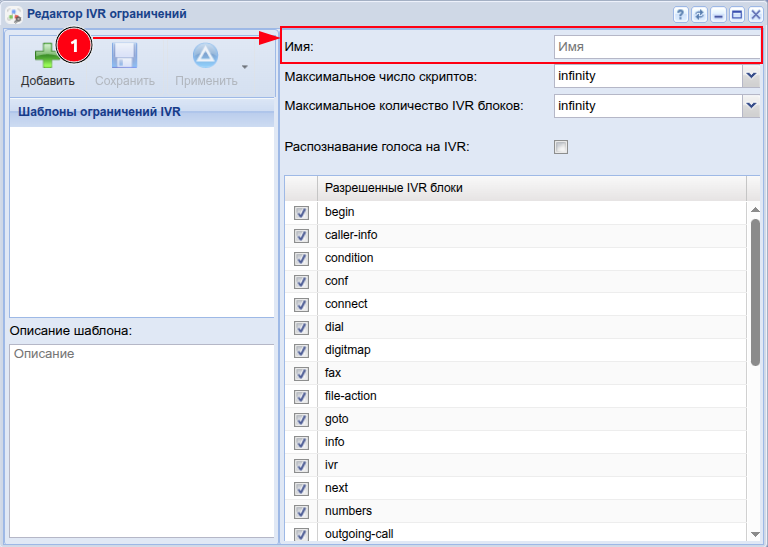This screenshot has height=547, width=768.
Task: Click the scroll up arrow in blocks list
Action: (755, 210)
